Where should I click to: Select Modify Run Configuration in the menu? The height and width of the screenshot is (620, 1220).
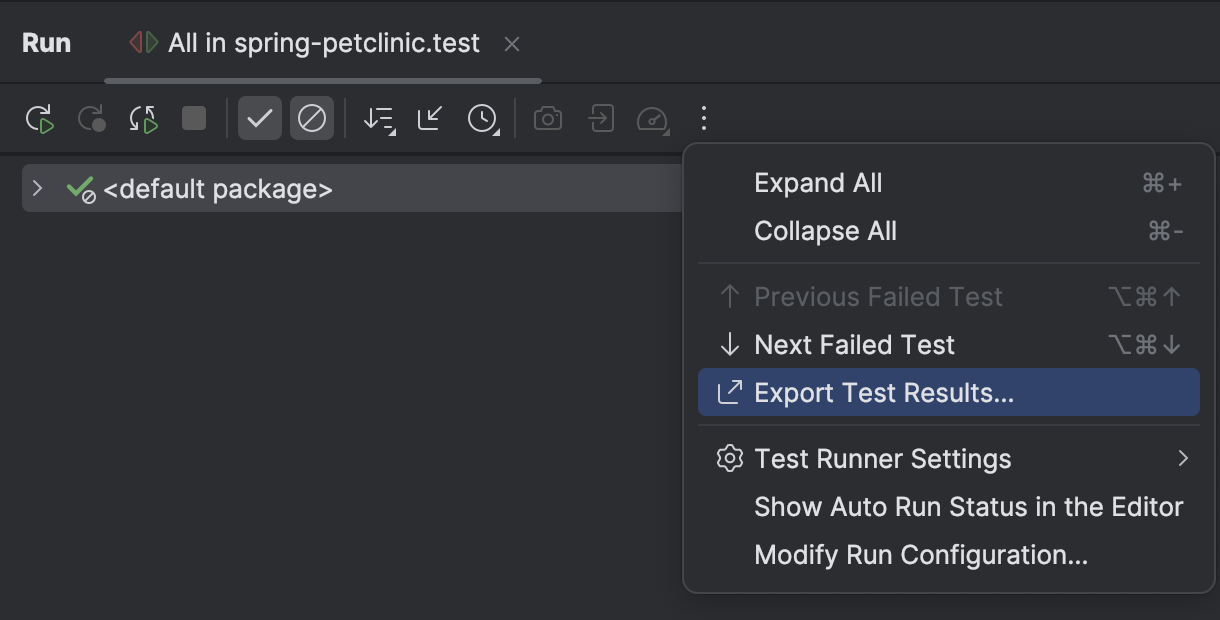pos(922,554)
